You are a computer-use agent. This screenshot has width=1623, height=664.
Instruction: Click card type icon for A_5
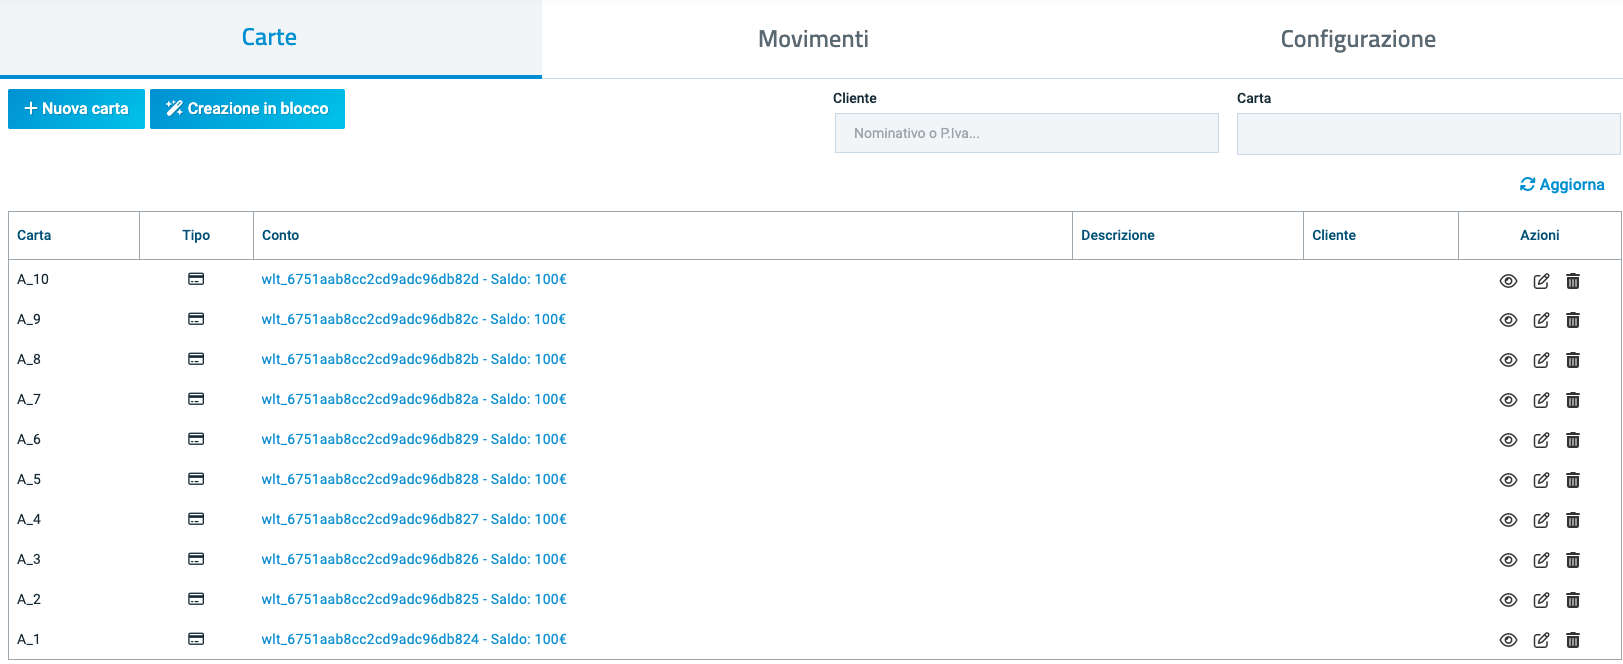tap(196, 479)
